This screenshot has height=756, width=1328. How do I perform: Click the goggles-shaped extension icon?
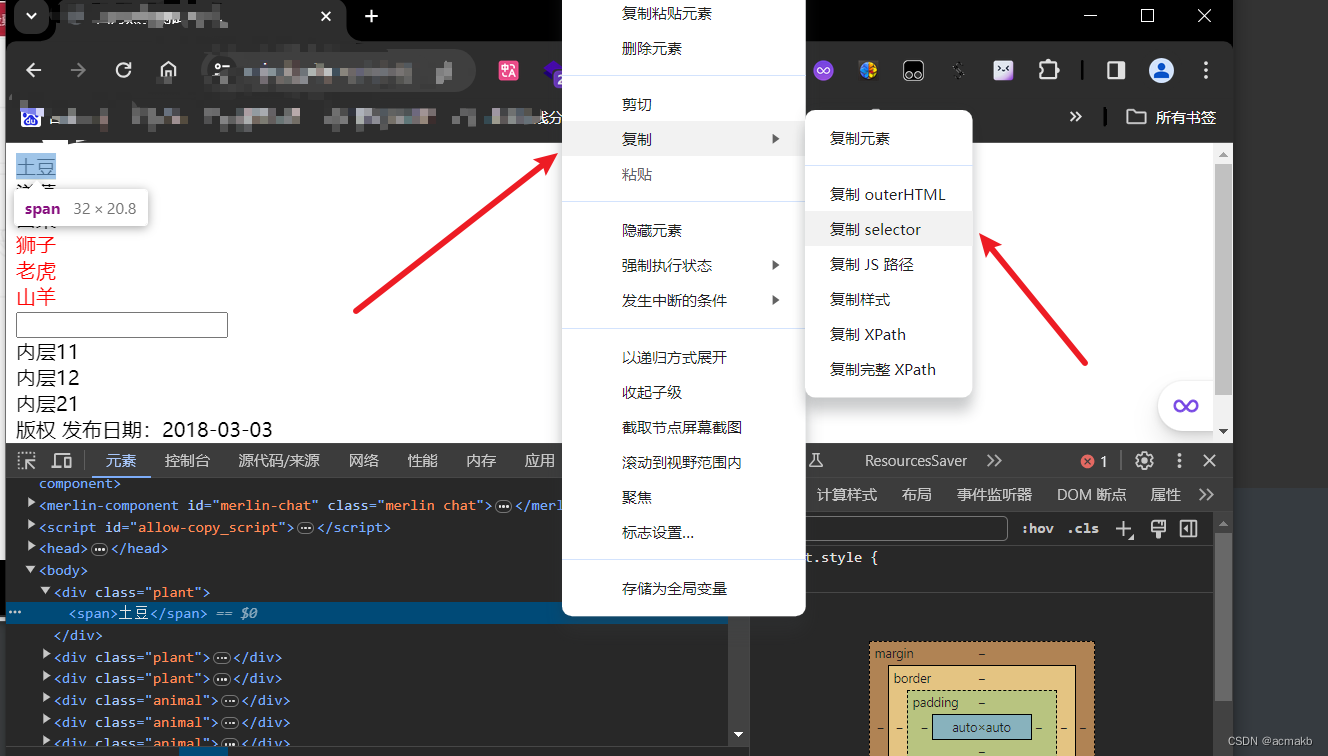point(913,70)
